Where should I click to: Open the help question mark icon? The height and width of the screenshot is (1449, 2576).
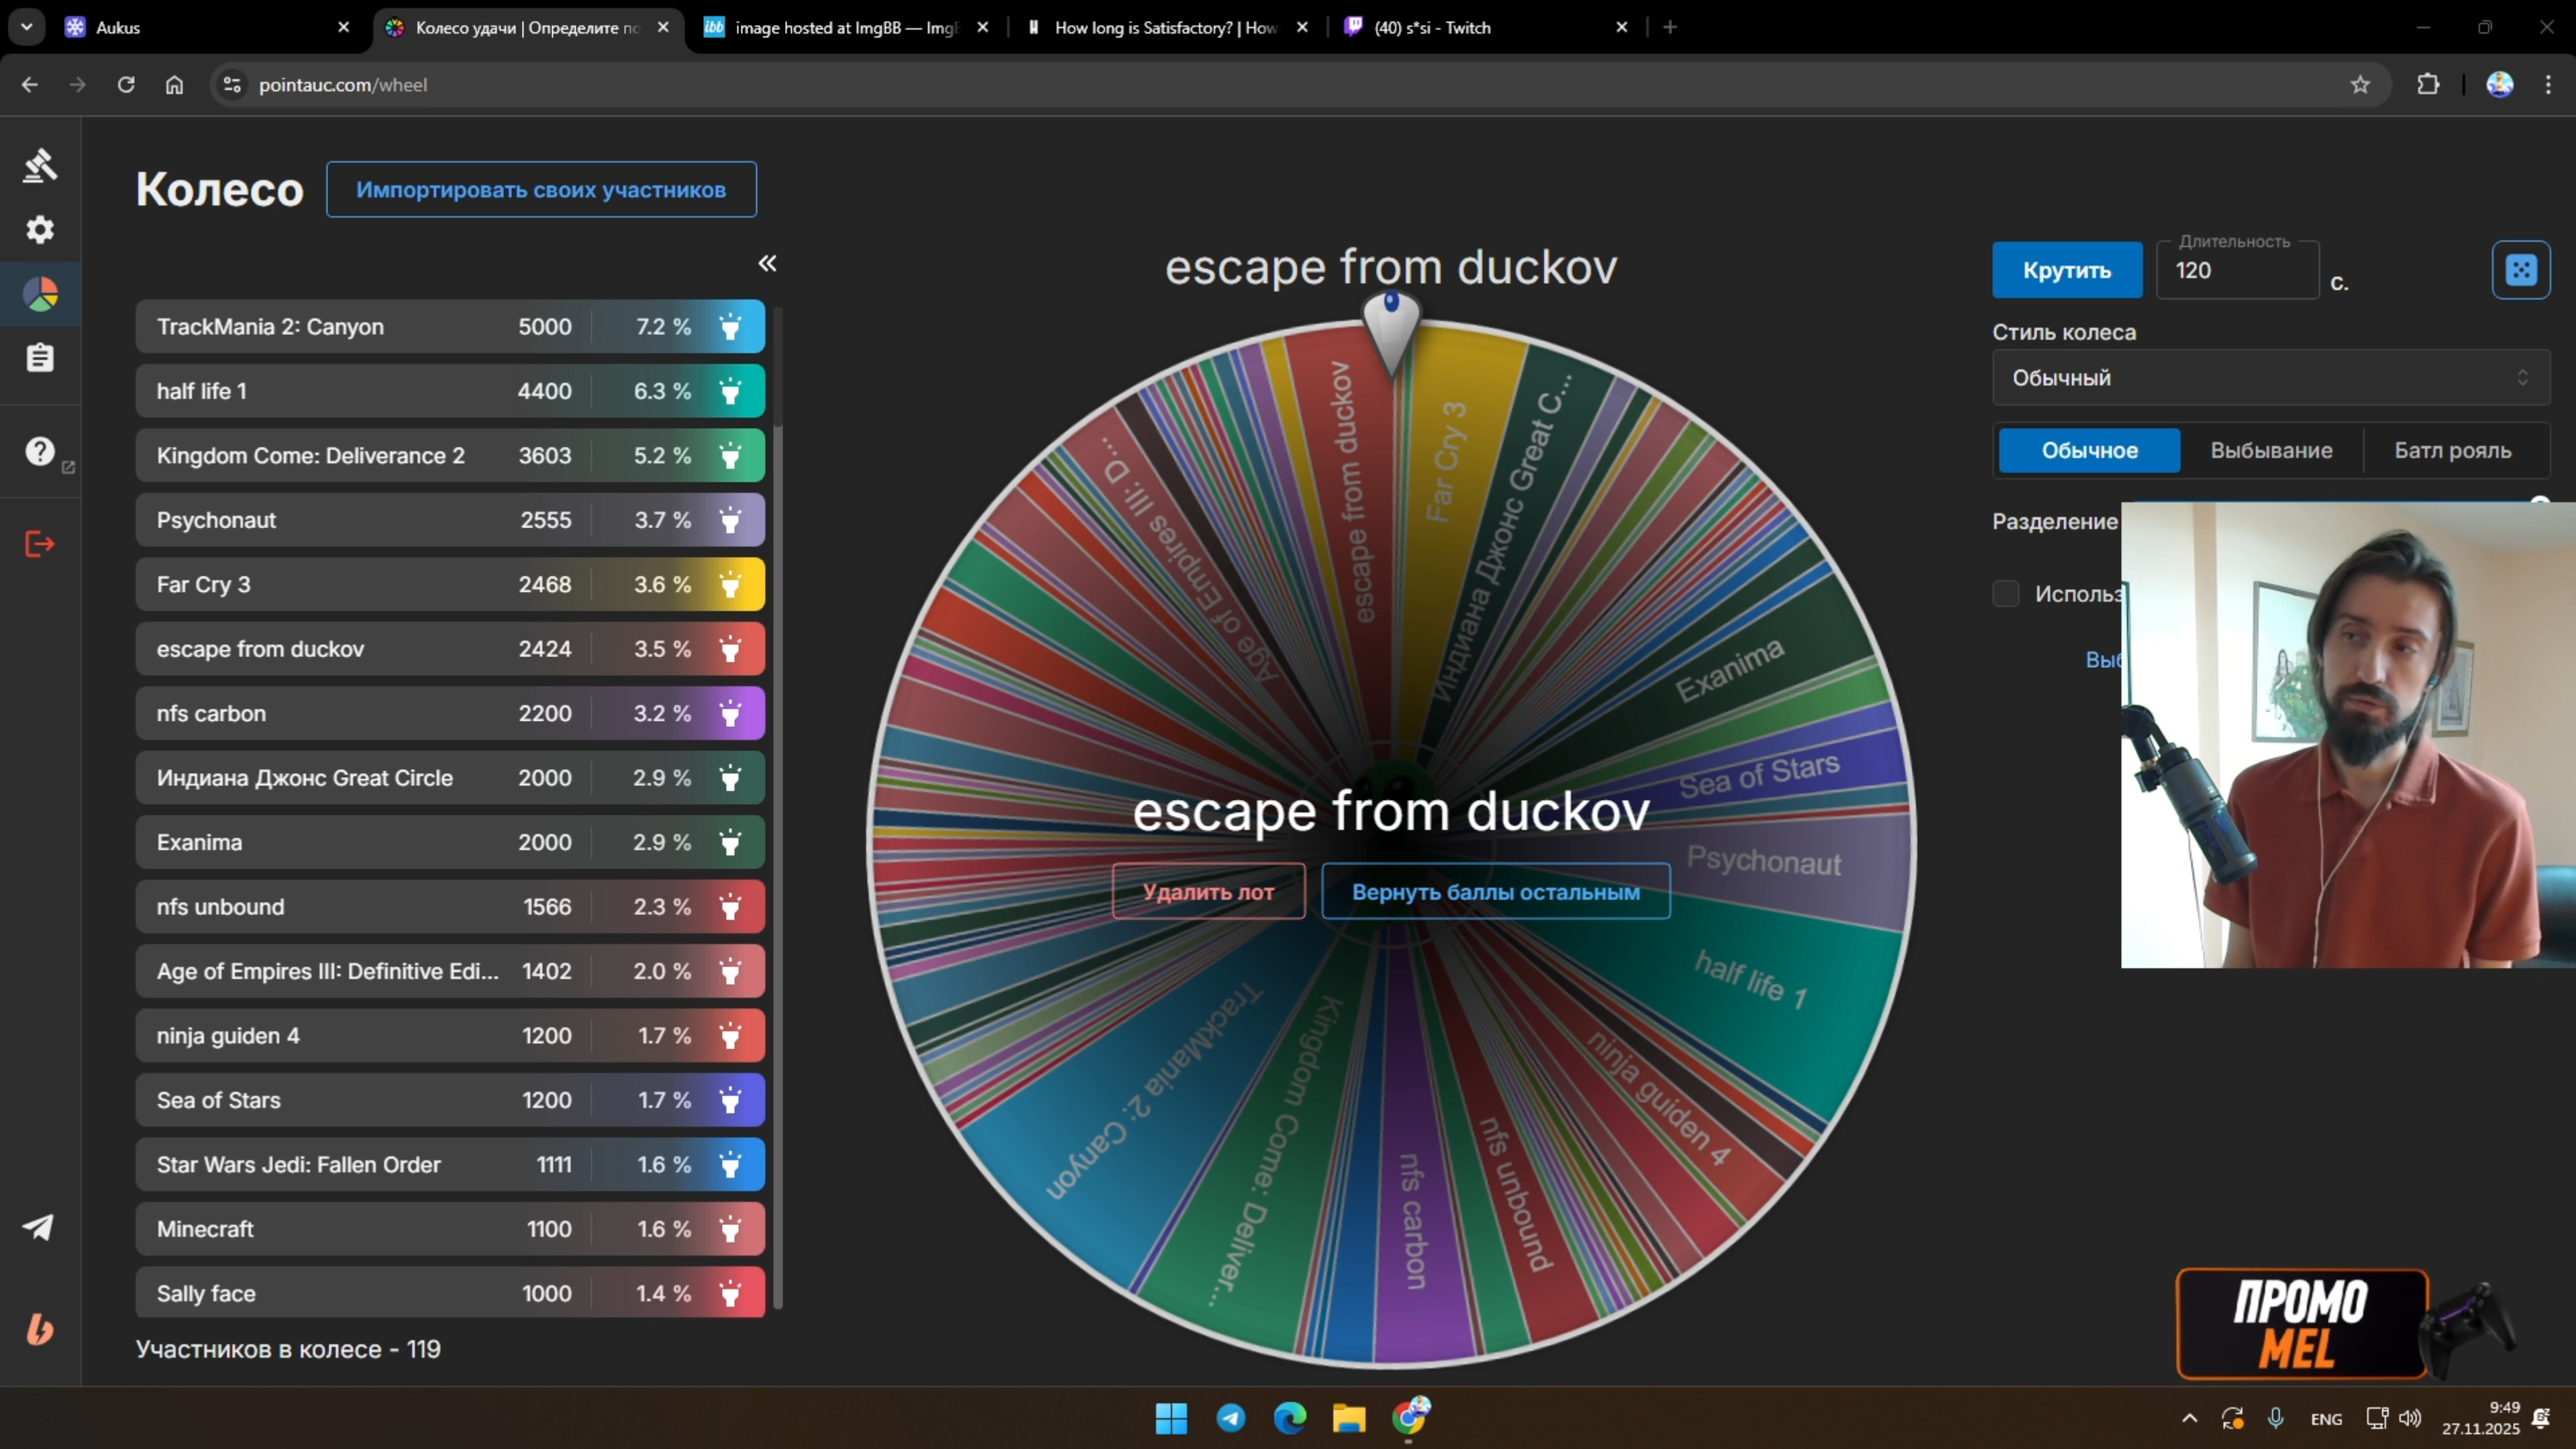click(x=40, y=452)
